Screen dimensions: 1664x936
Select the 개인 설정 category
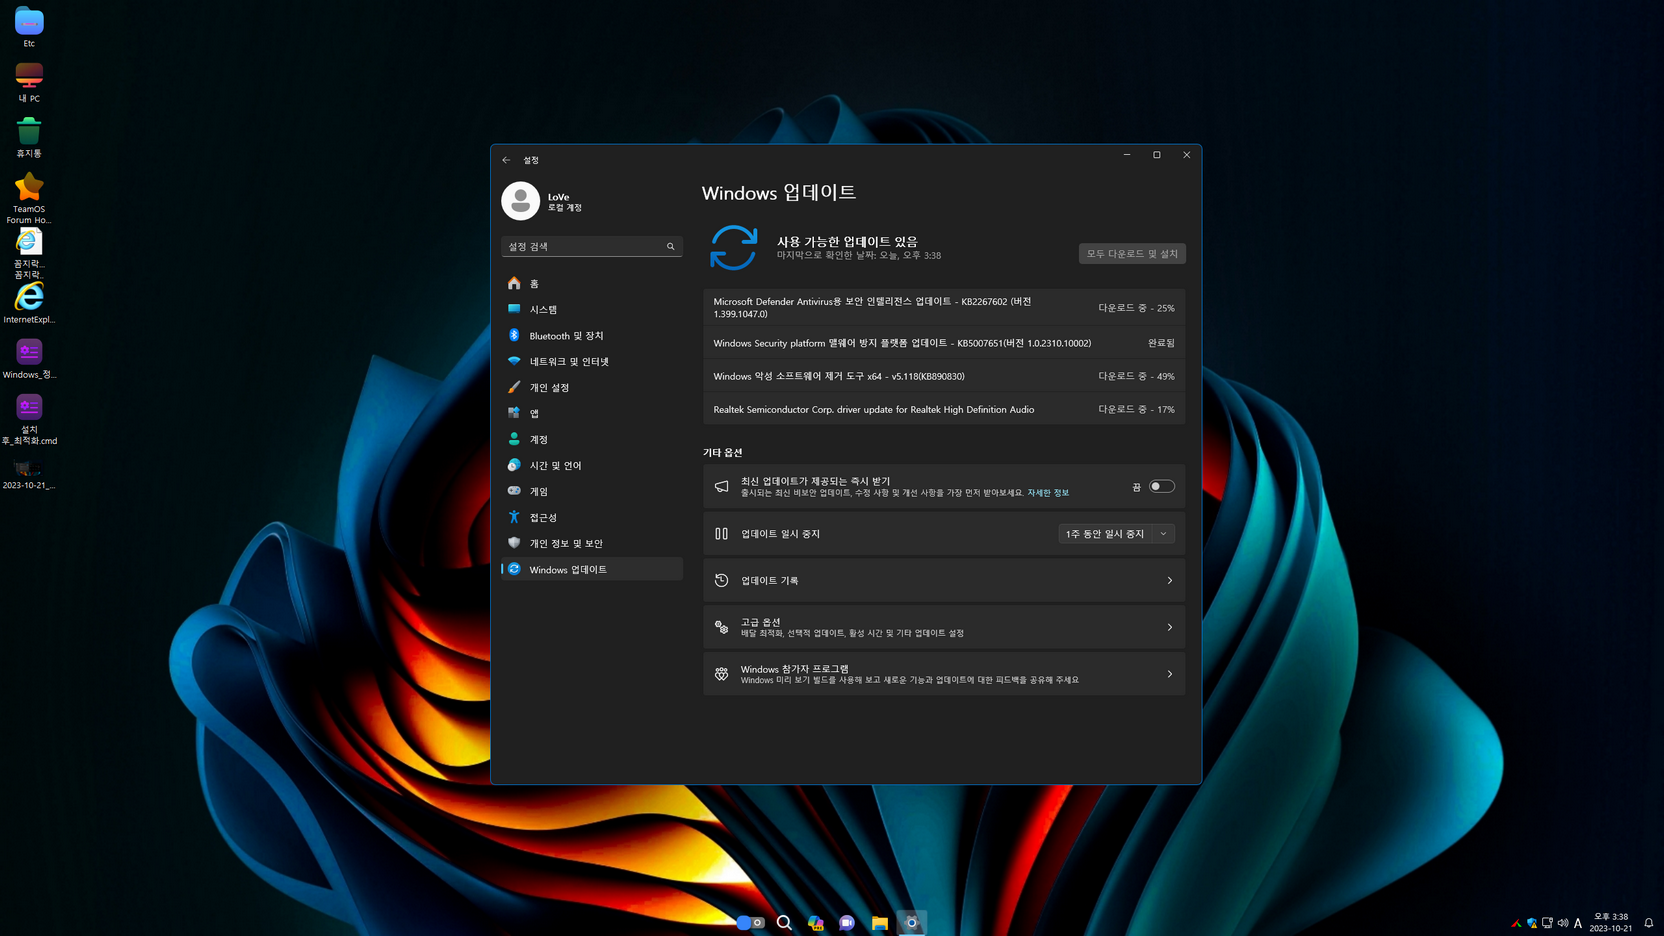coord(591,388)
